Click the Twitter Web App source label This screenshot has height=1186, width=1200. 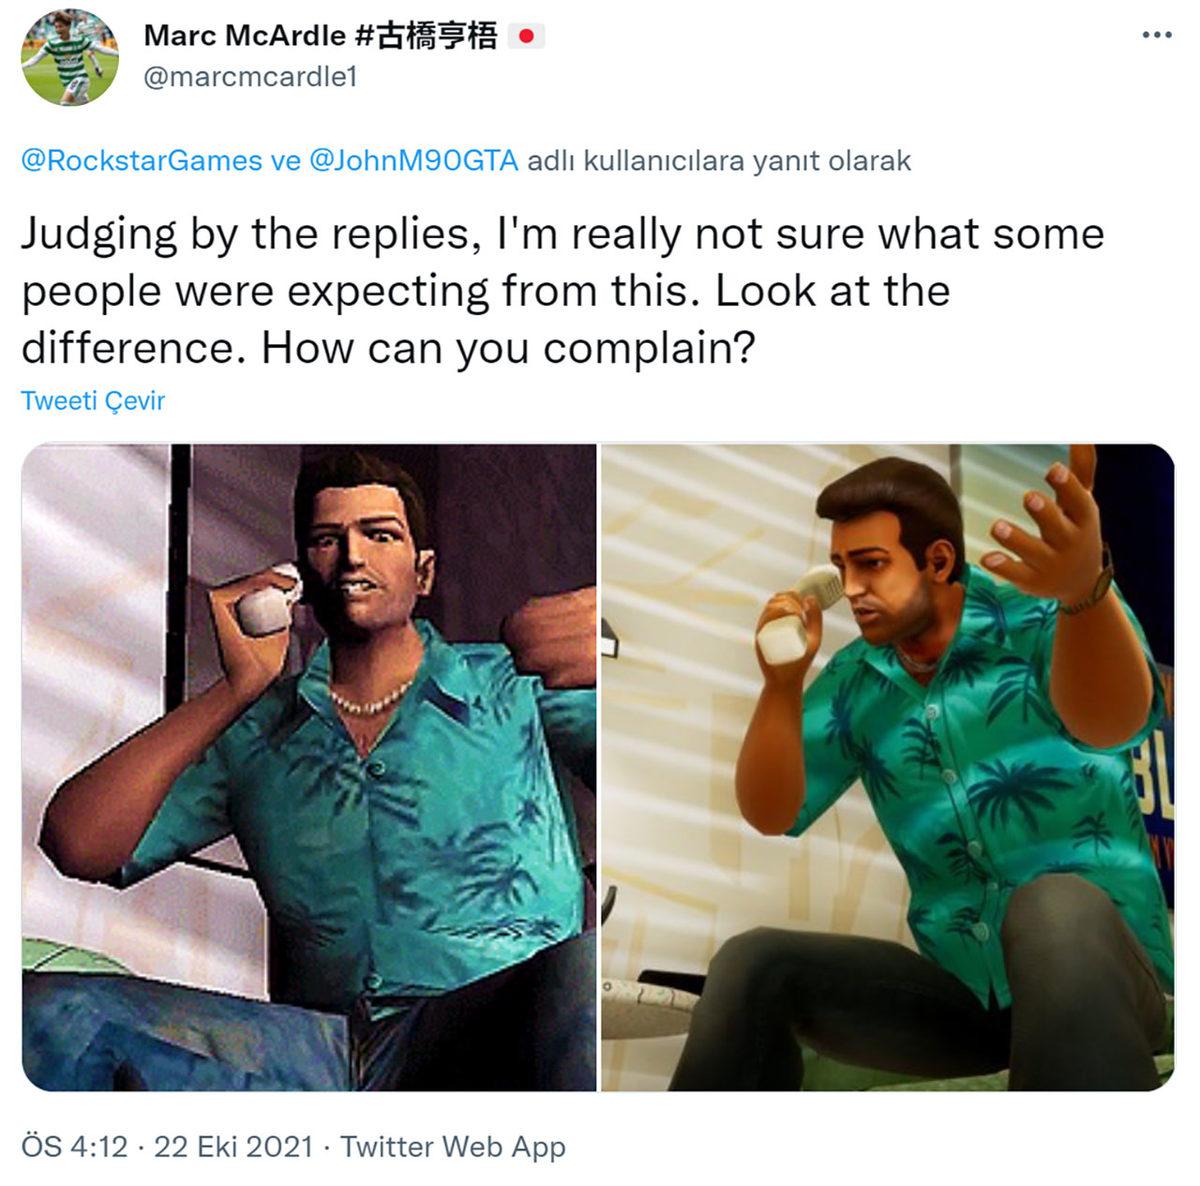click(453, 1146)
